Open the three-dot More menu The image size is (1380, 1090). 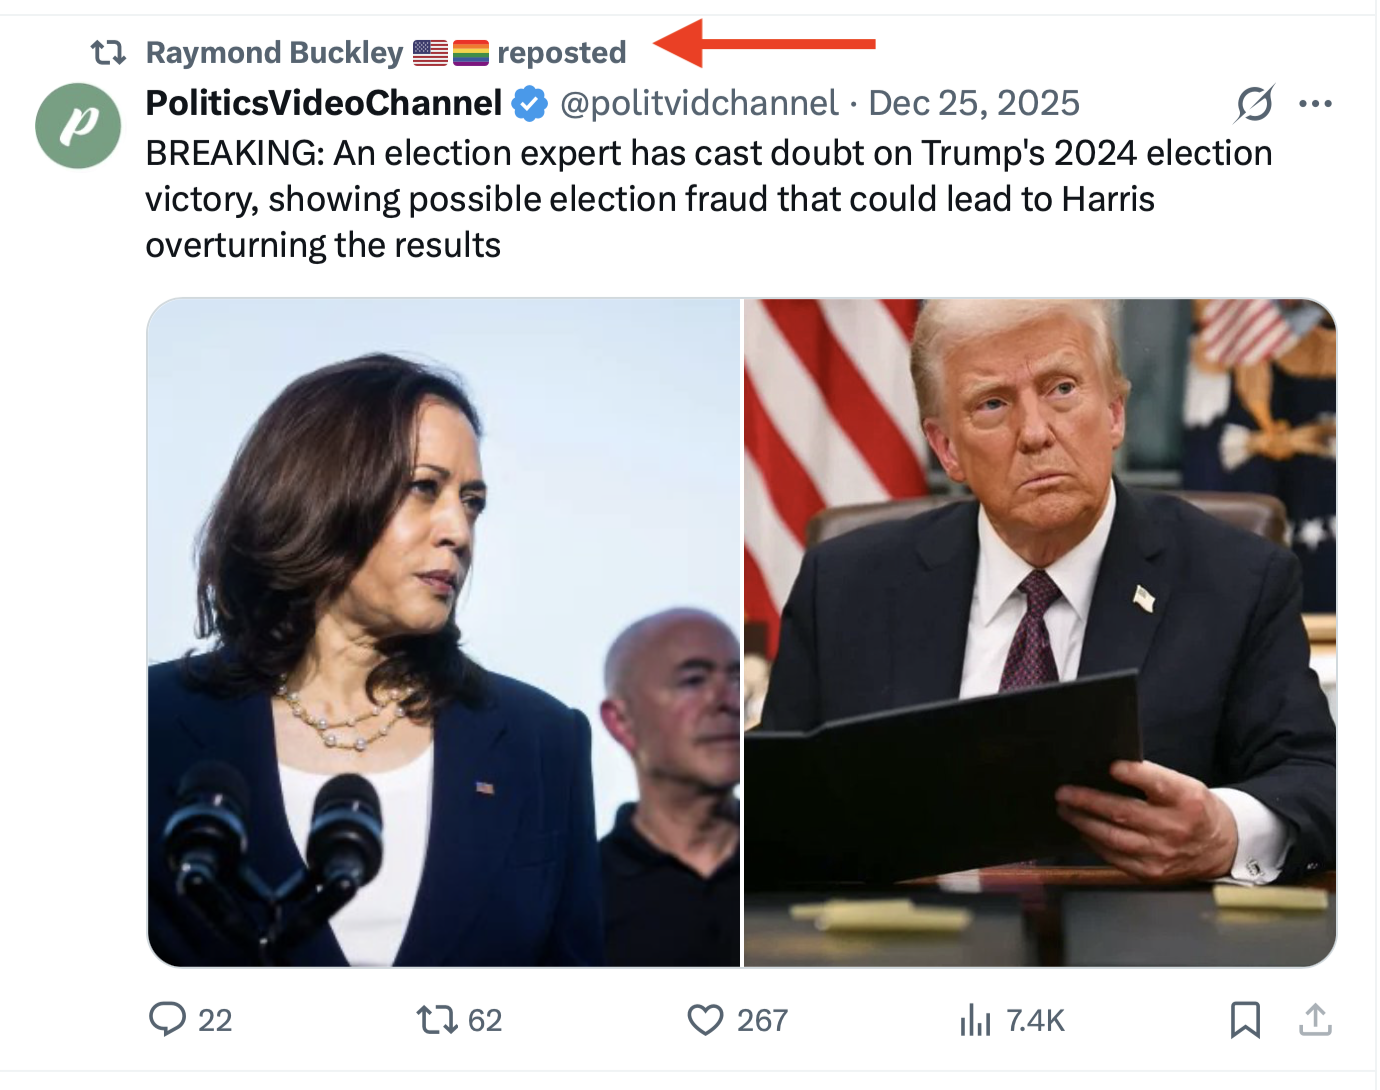point(1315,103)
